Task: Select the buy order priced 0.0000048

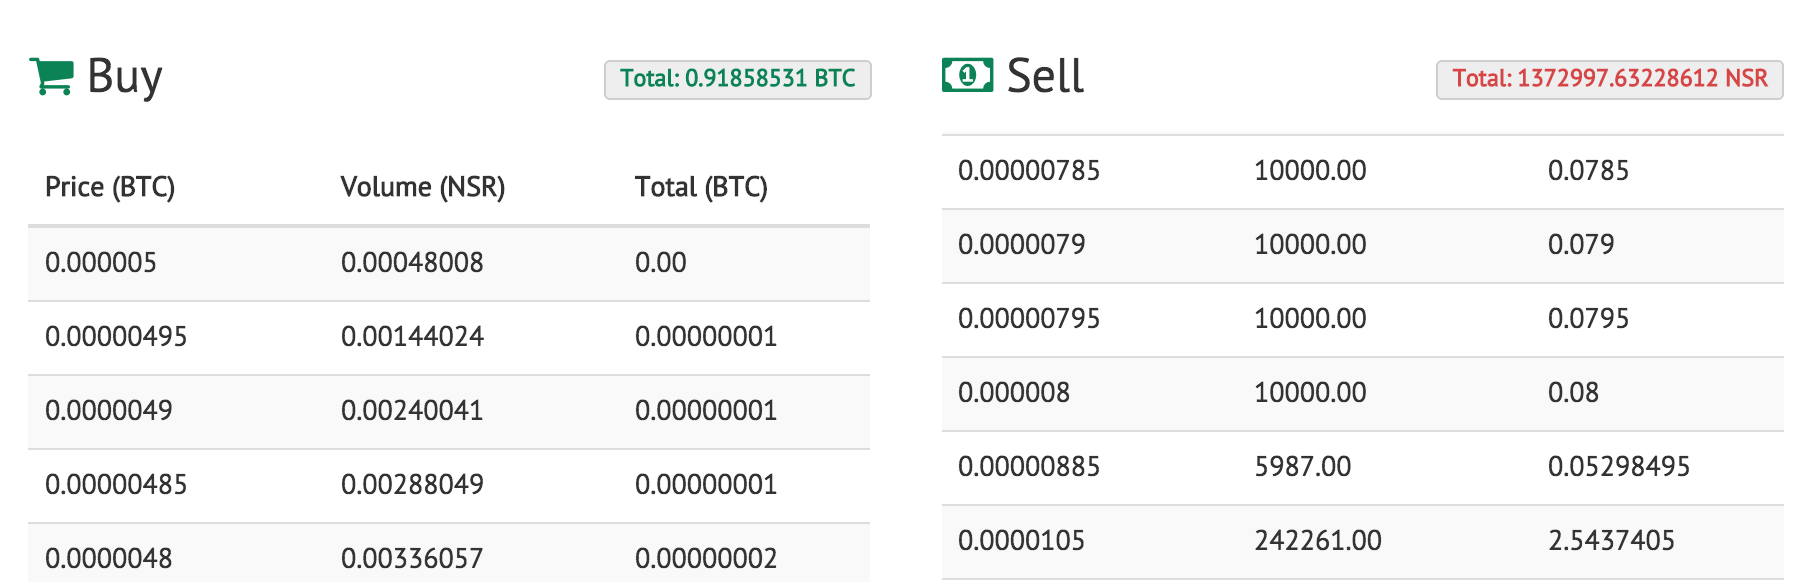Action: pyautogui.click(x=109, y=558)
